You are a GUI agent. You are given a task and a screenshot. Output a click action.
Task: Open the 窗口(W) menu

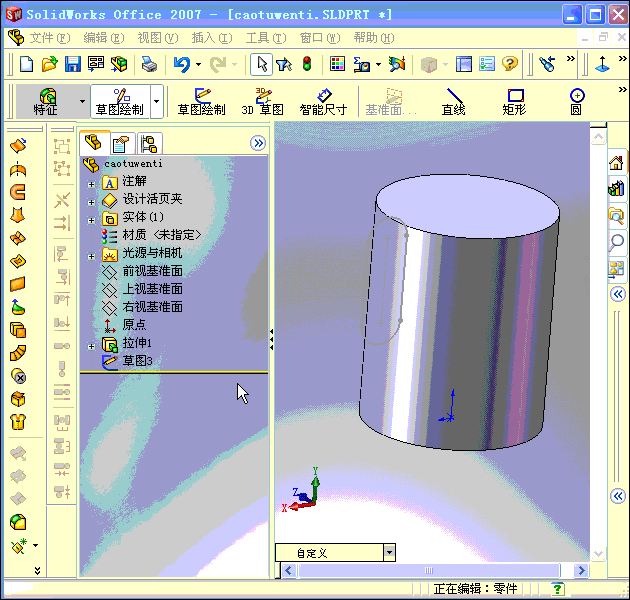point(320,38)
